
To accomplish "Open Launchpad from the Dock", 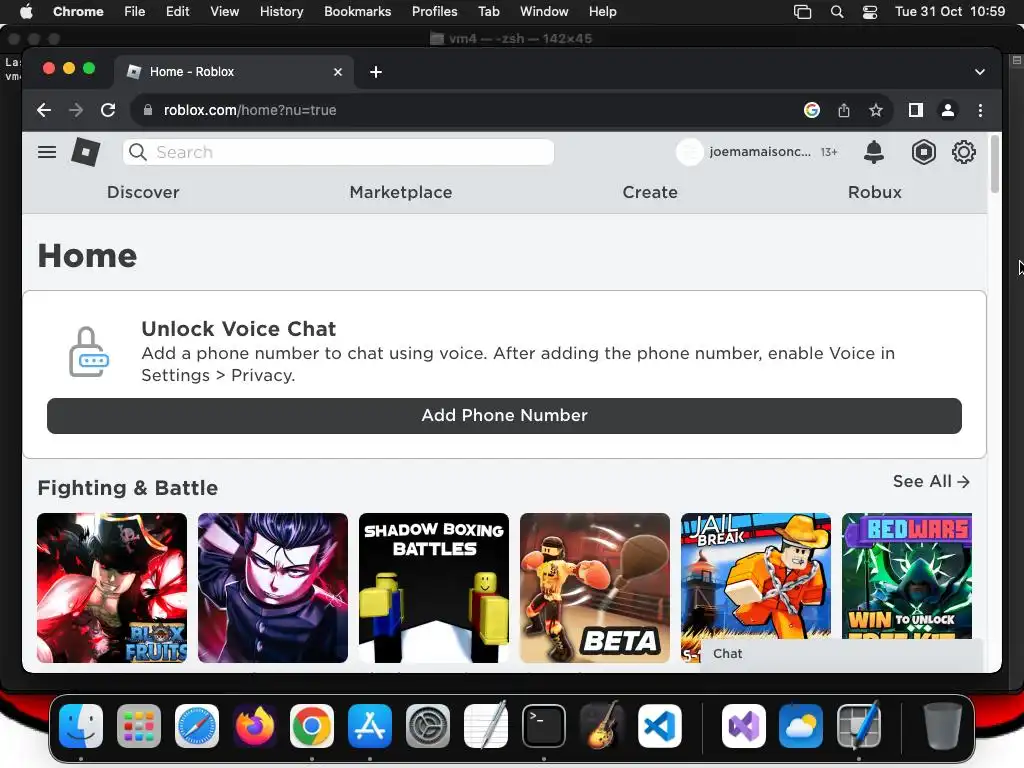I will (x=139, y=726).
